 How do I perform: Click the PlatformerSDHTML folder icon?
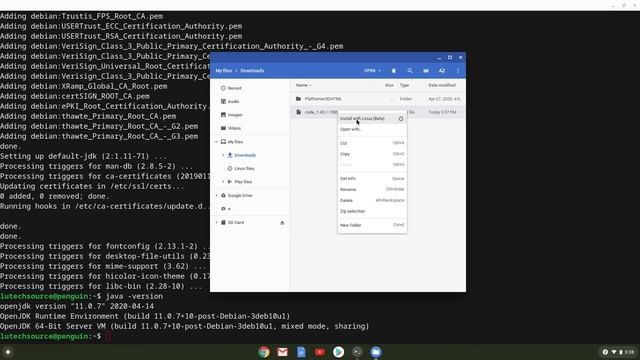pos(298,99)
